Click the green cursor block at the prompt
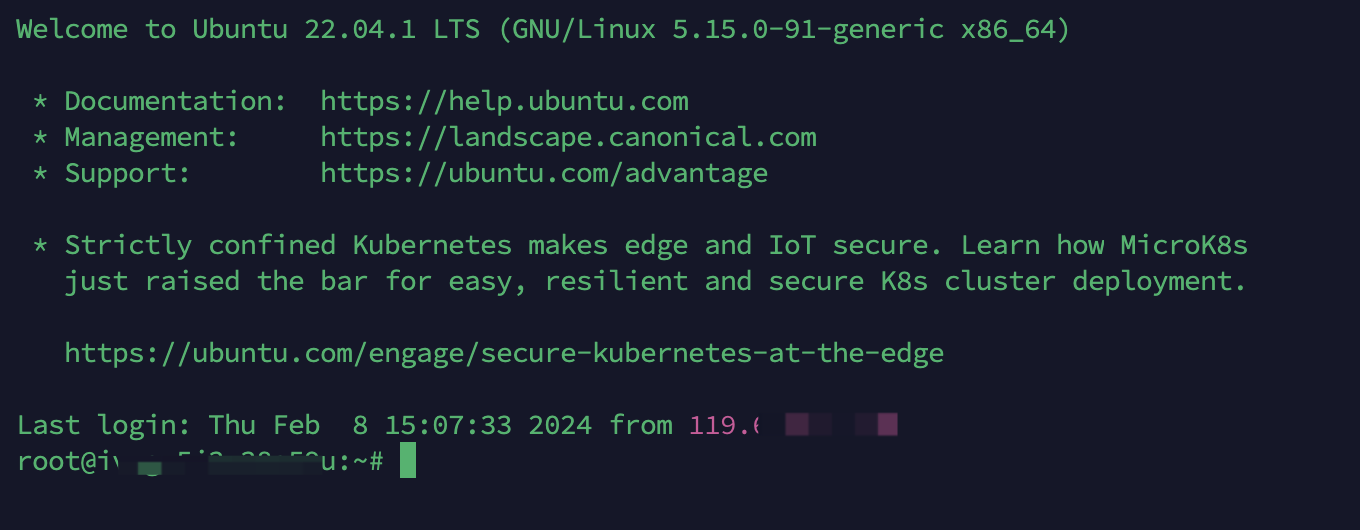The height and width of the screenshot is (530, 1360). pos(407,461)
